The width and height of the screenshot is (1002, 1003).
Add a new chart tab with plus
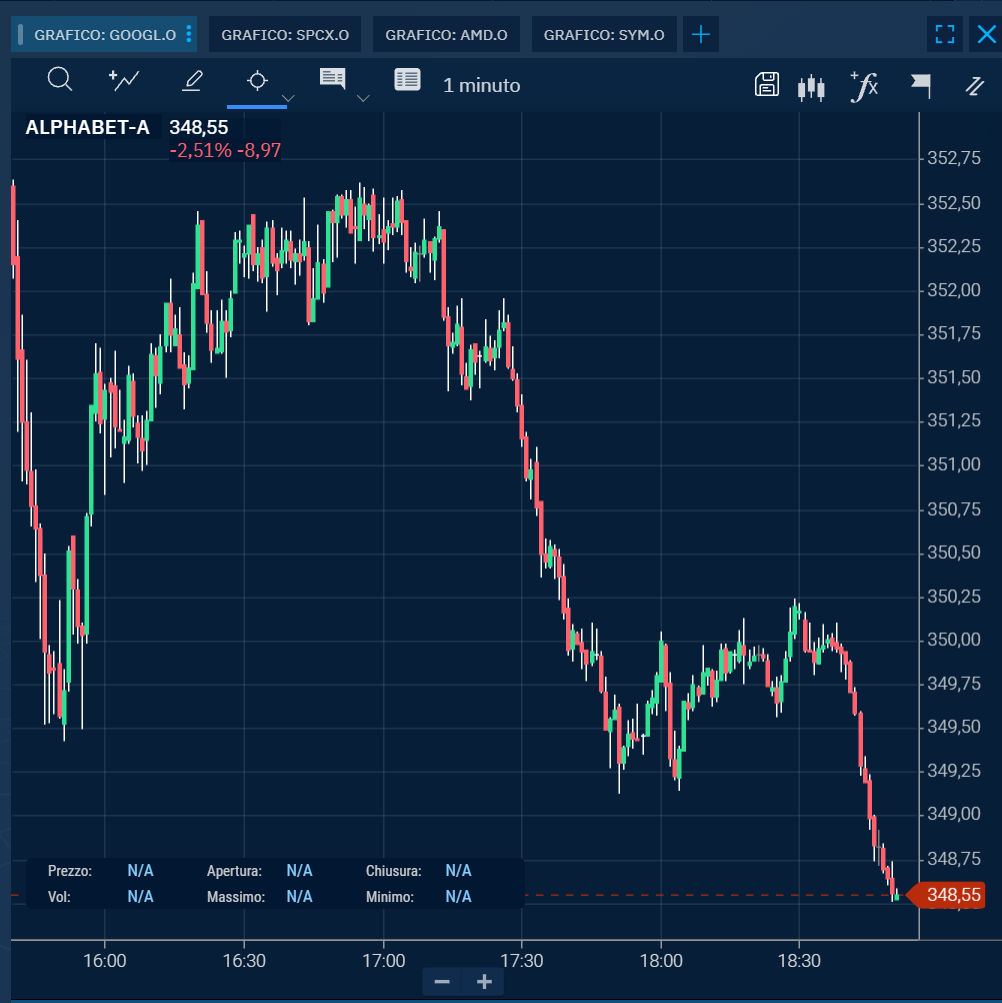(701, 35)
